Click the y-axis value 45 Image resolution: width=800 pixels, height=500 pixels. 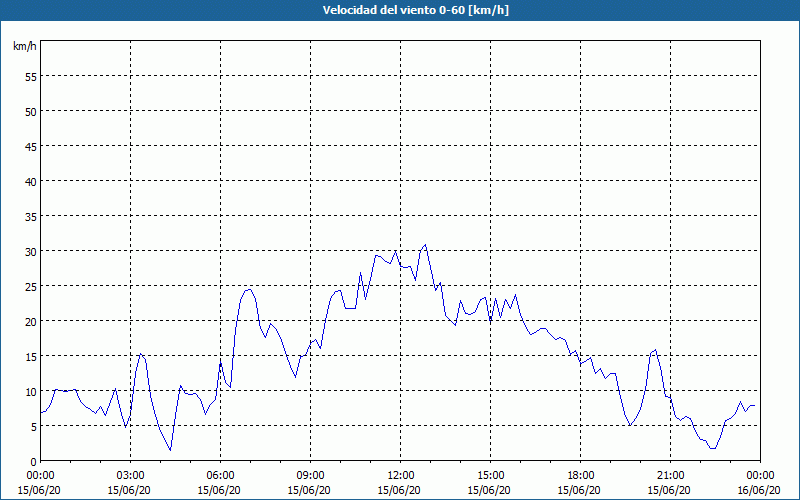(x=31, y=146)
